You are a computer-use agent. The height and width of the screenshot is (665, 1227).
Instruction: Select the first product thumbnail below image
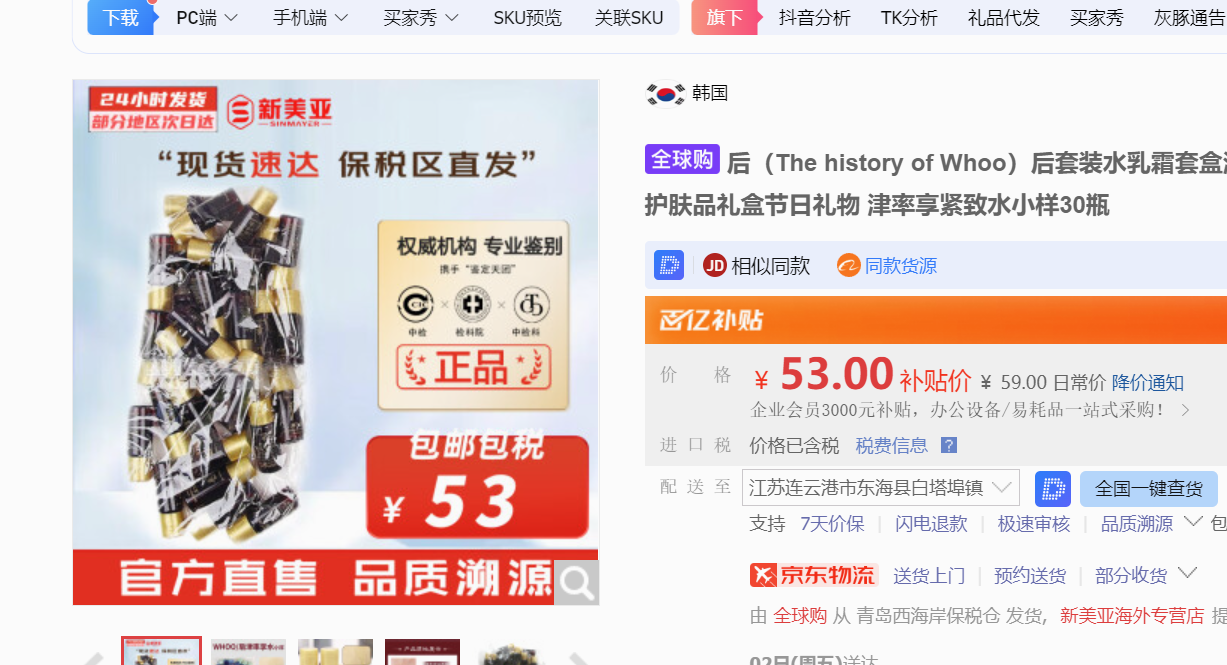click(161, 651)
